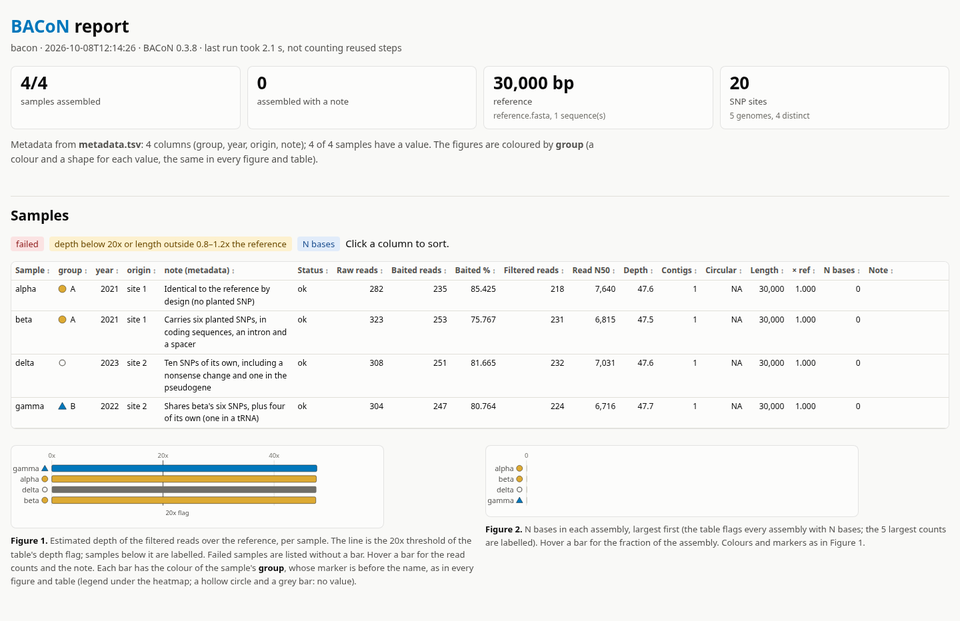960x621 pixels.
Task: Click alpha's circle marker in Figure 1
Action: click(x=45, y=479)
